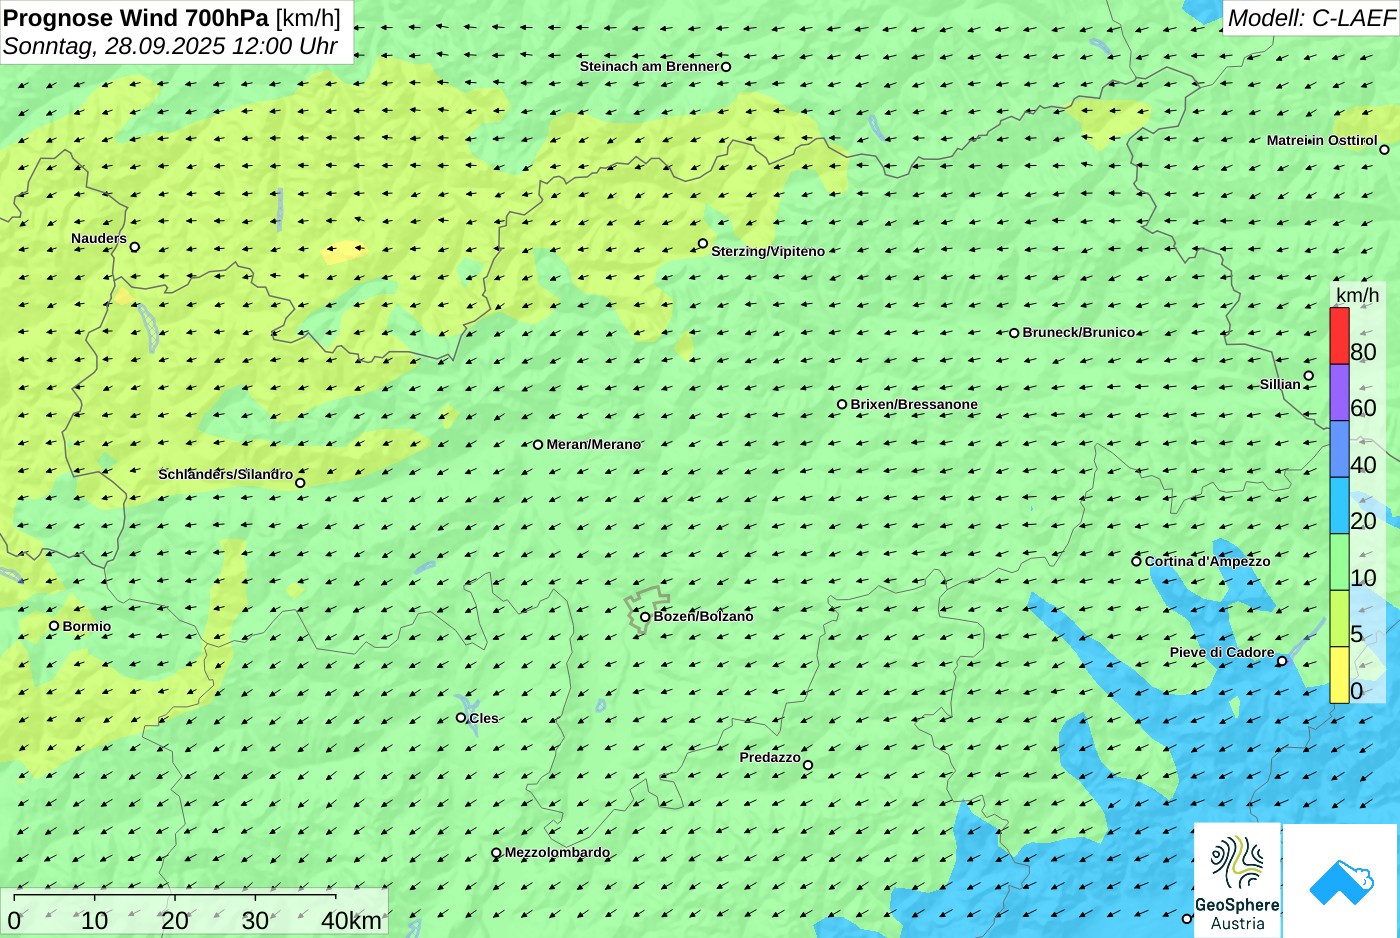
Task: Click the Bruneck/Brunico marker circle
Action: [1014, 333]
